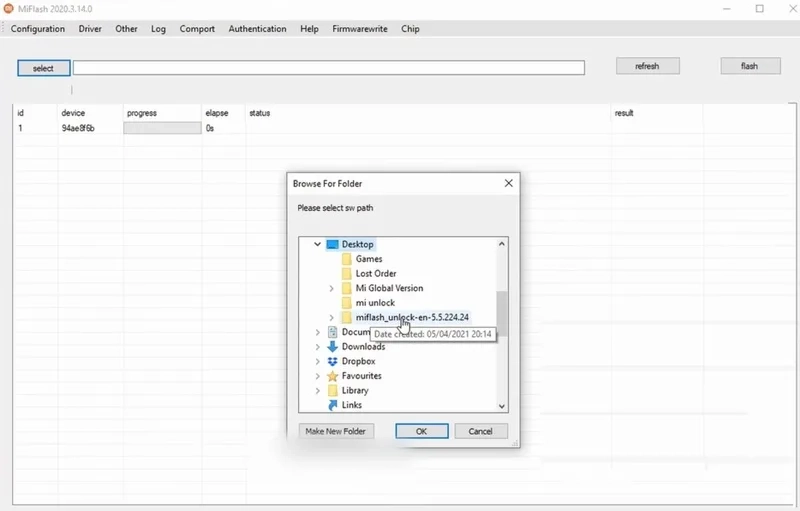Click Make New Folder button
This screenshot has width=800, height=511.
click(x=336, y=431)
